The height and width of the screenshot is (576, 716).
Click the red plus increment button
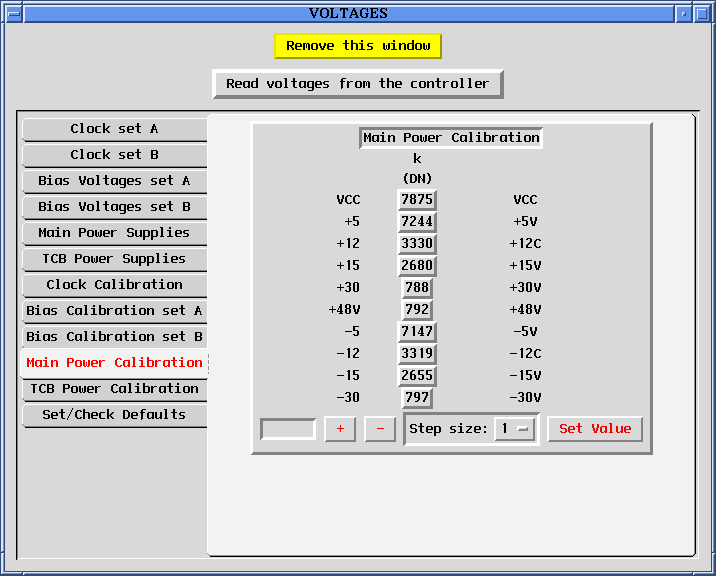(340, 429)
